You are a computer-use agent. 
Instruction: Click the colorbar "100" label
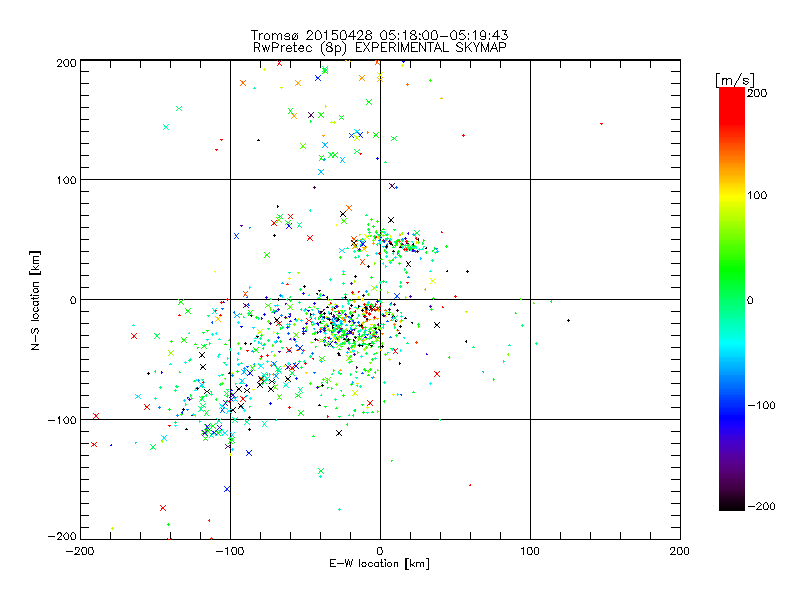pos(757,195)
